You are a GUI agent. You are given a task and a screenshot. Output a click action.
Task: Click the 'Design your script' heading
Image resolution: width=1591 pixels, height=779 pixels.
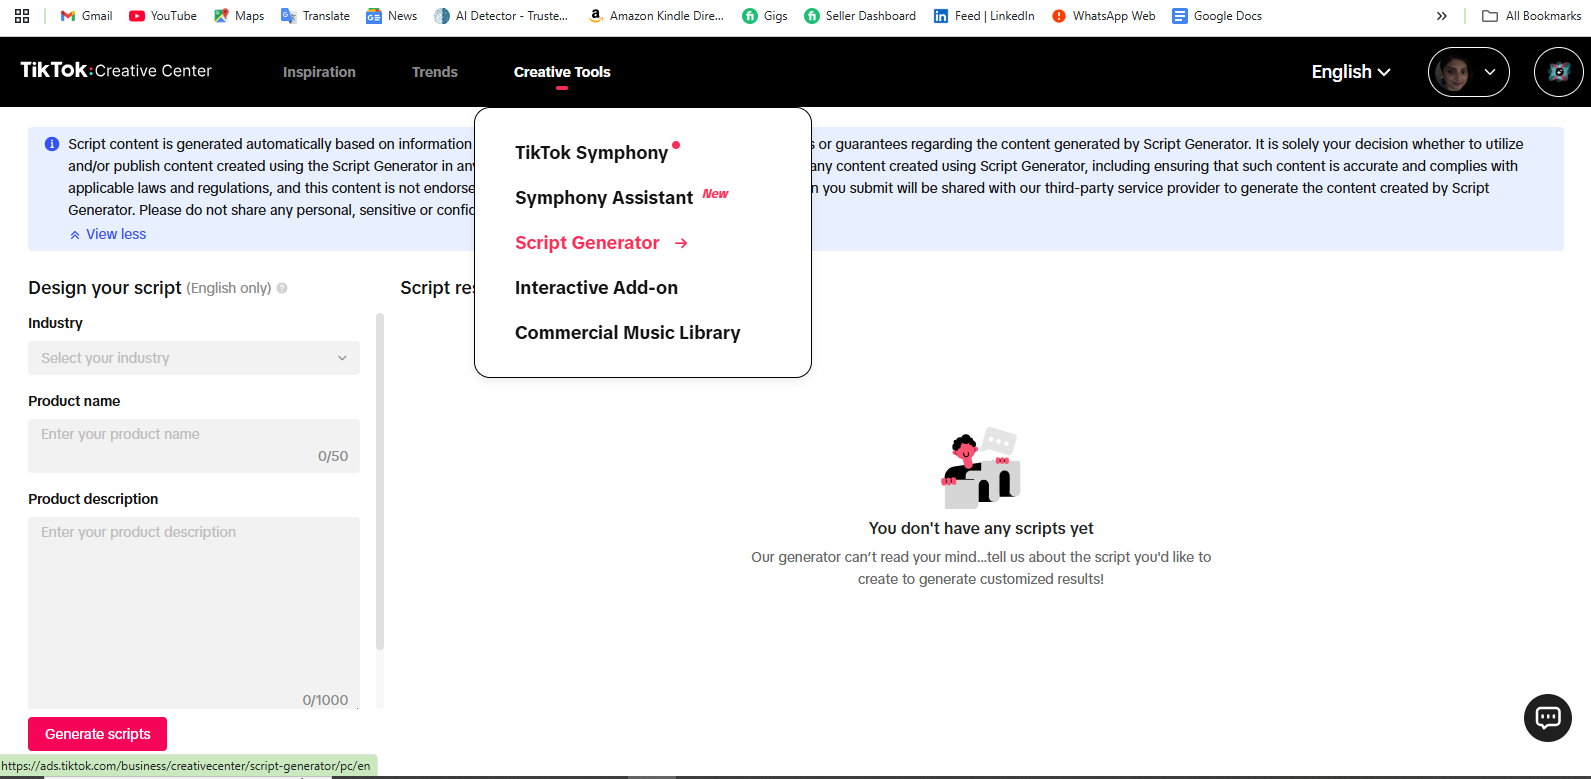point(105,288)
